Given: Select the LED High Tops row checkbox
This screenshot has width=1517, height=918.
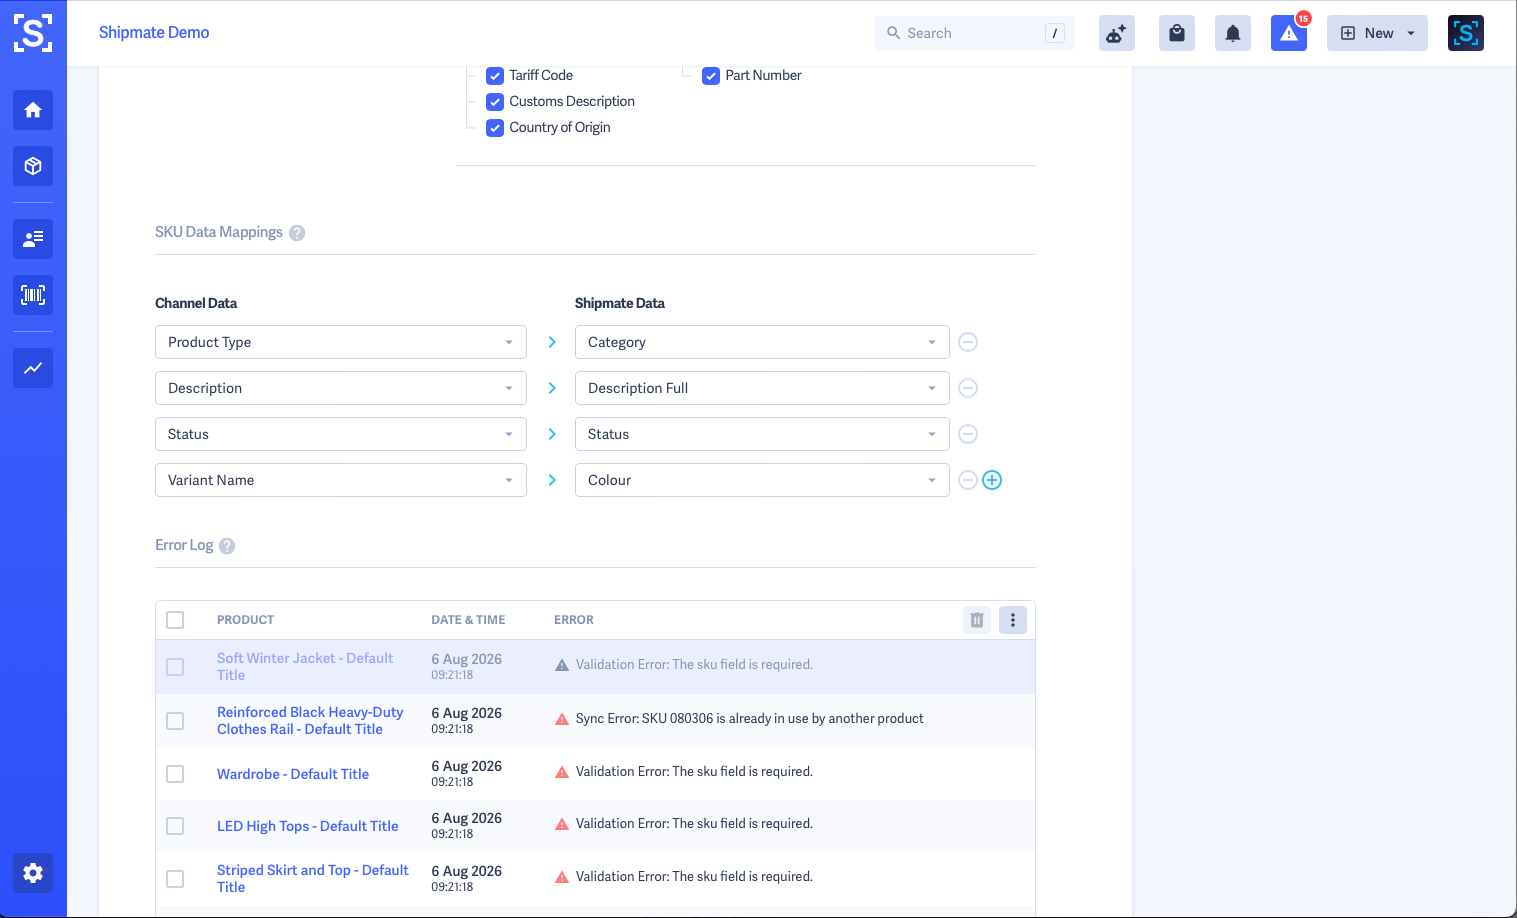Looking at the screenshot, I should click(x=175, y=826).
